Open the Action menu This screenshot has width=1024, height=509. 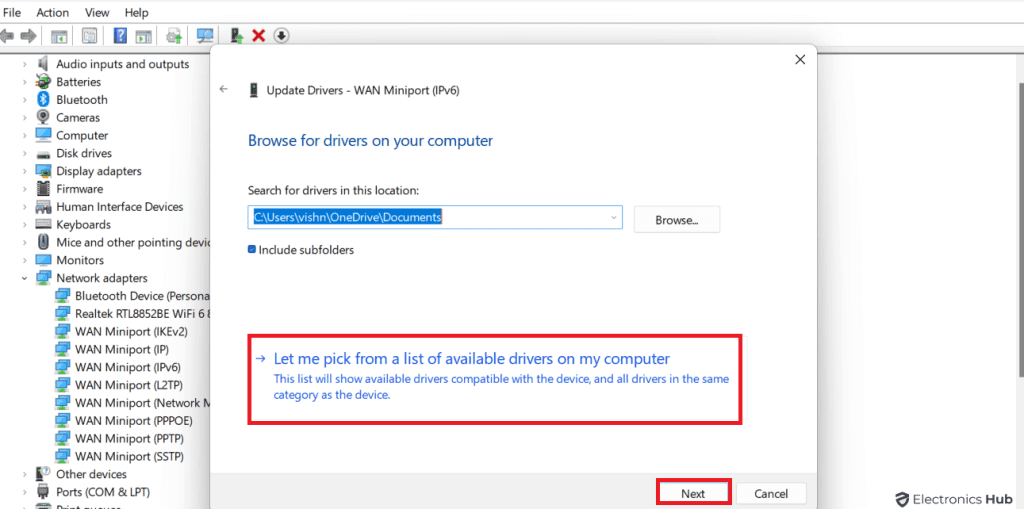click(52, 12)
